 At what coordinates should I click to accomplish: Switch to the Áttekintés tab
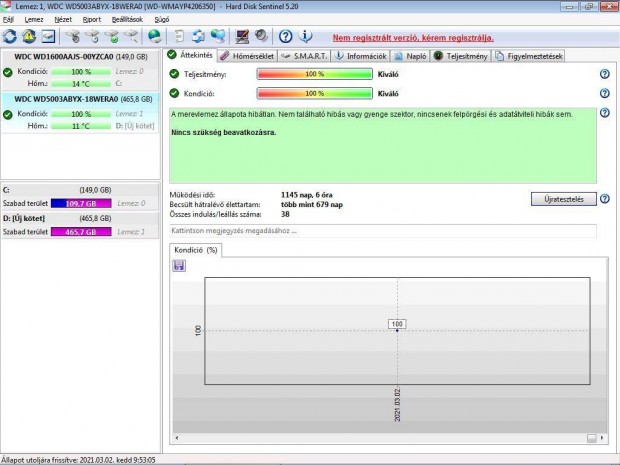point(190,55)
